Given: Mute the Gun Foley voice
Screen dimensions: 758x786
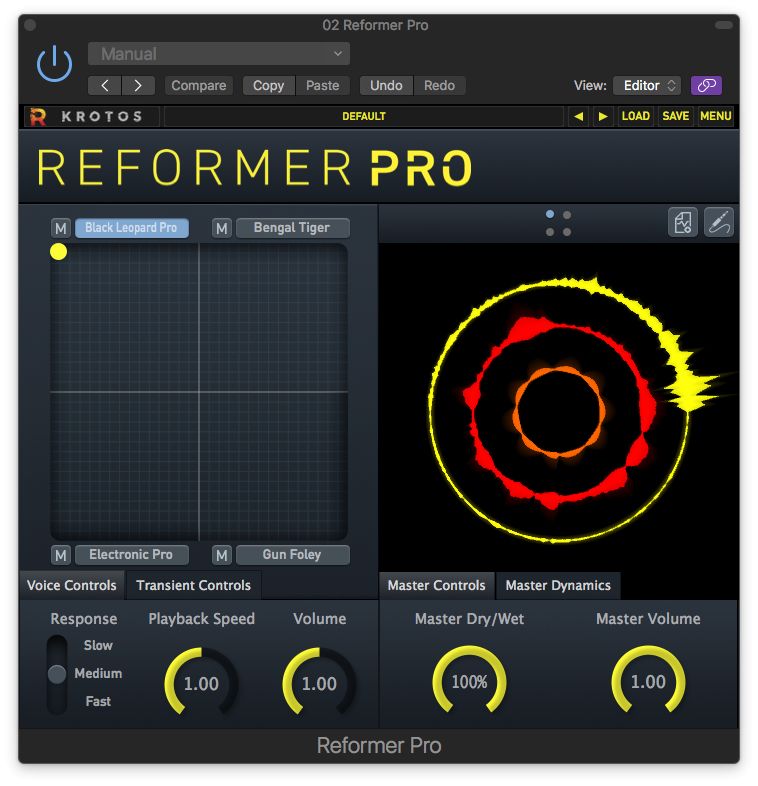Looking at the screenshot, I should pyautogui.click(x=222, y=555).
